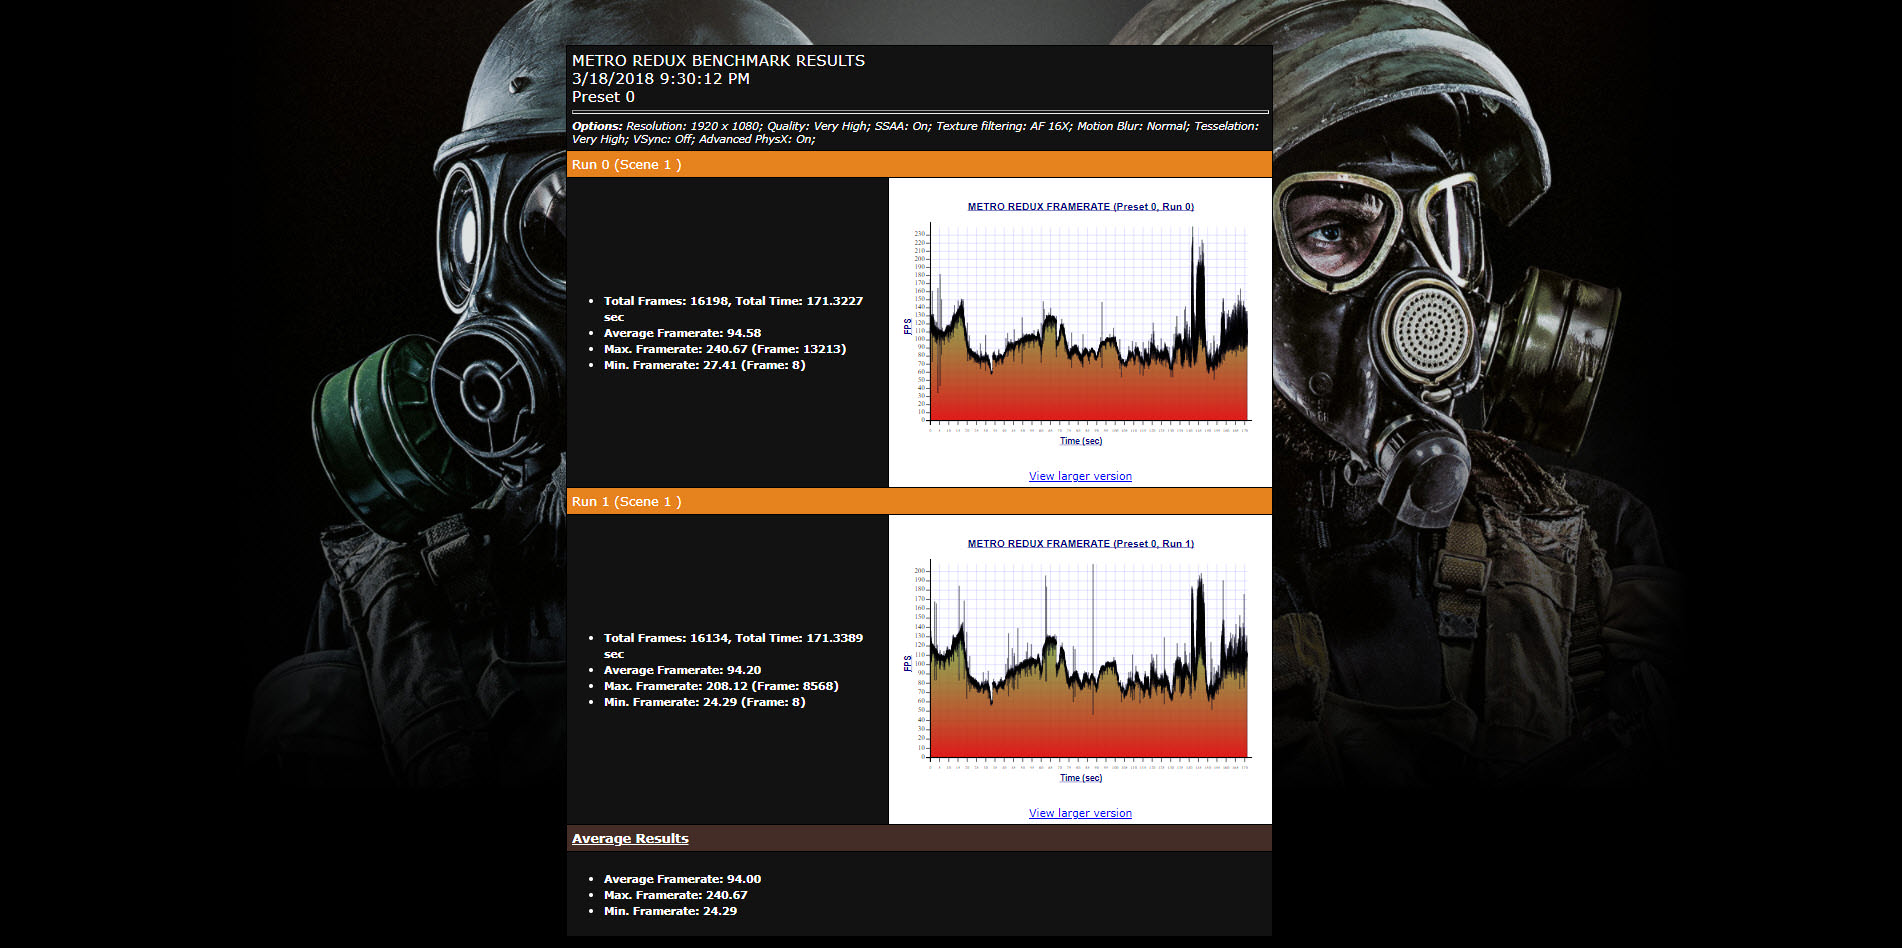Click Run 0 Total Frames: 16198 line

point(733,309)
